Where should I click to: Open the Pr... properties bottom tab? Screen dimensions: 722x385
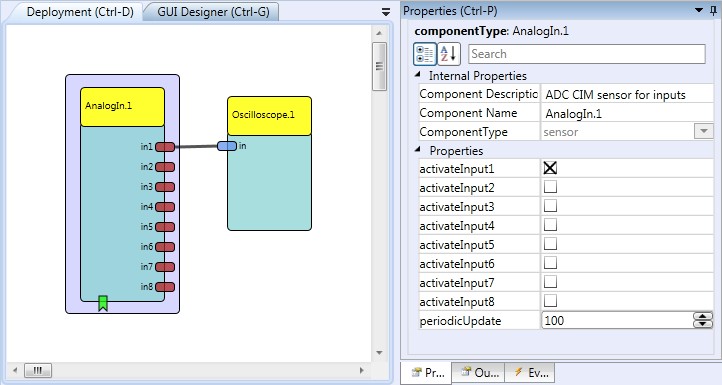point(427,373)
